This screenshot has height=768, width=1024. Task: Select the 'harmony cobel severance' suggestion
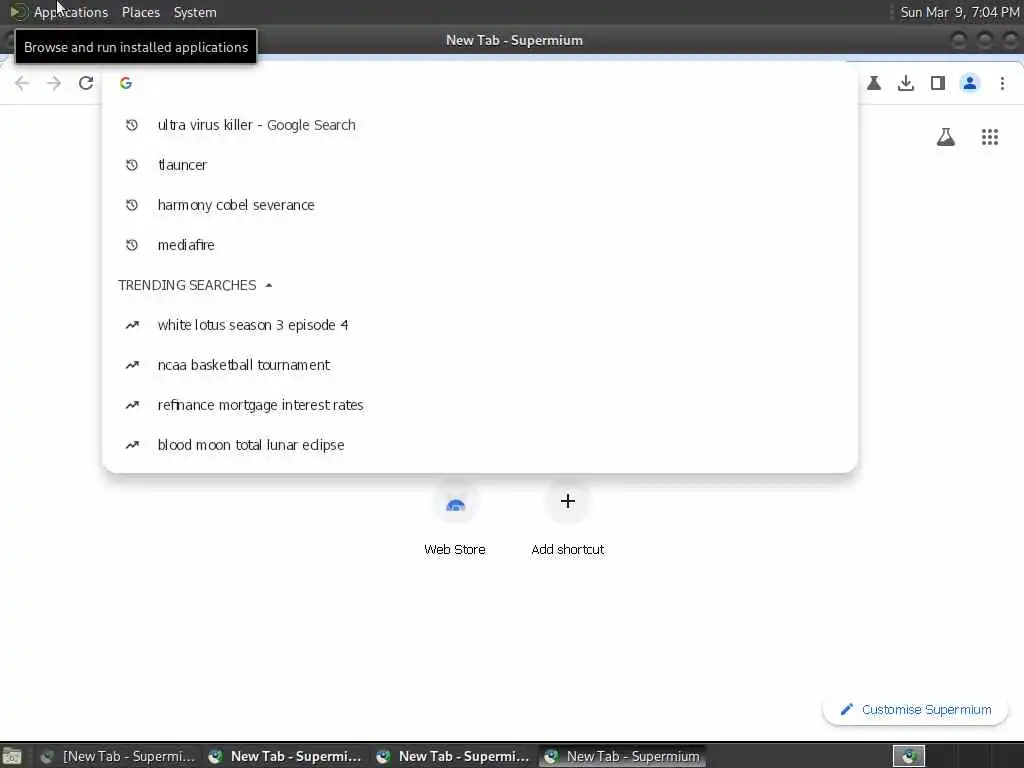(480, 205)
